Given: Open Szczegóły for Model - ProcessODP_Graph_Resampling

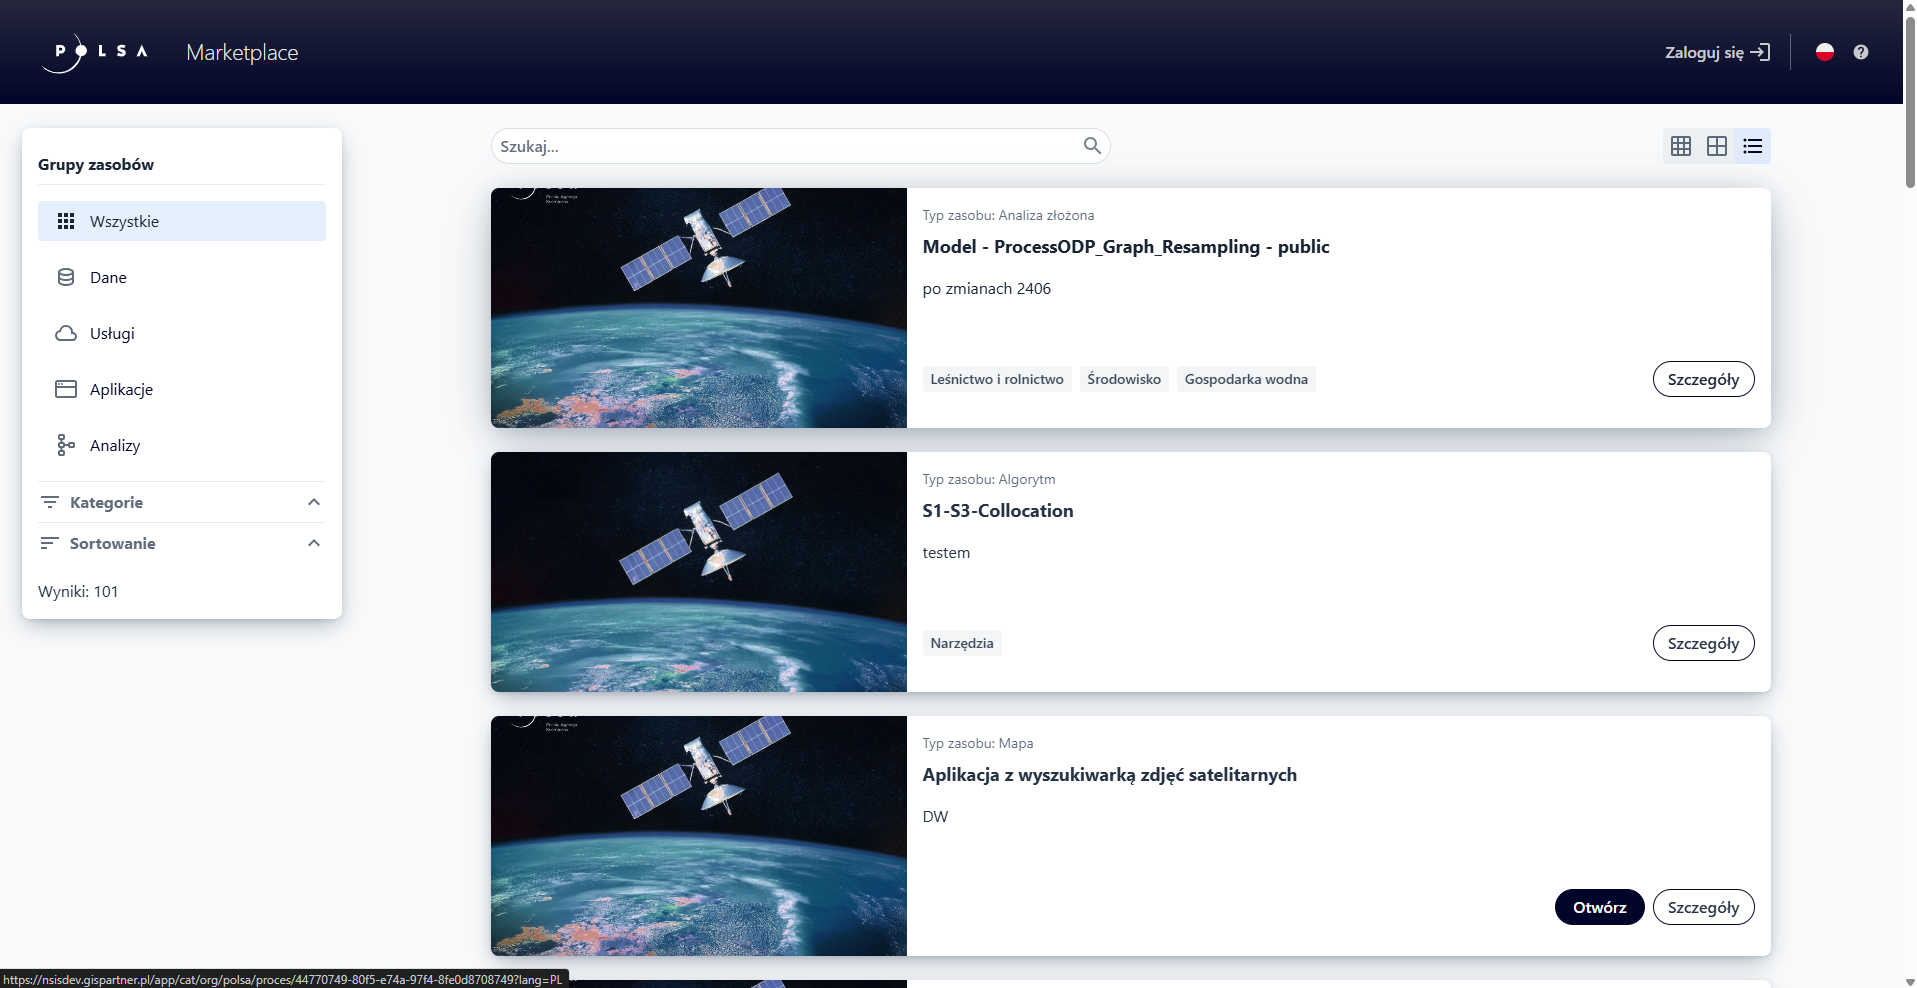Looking at the screenshot, I should 1703,379.
